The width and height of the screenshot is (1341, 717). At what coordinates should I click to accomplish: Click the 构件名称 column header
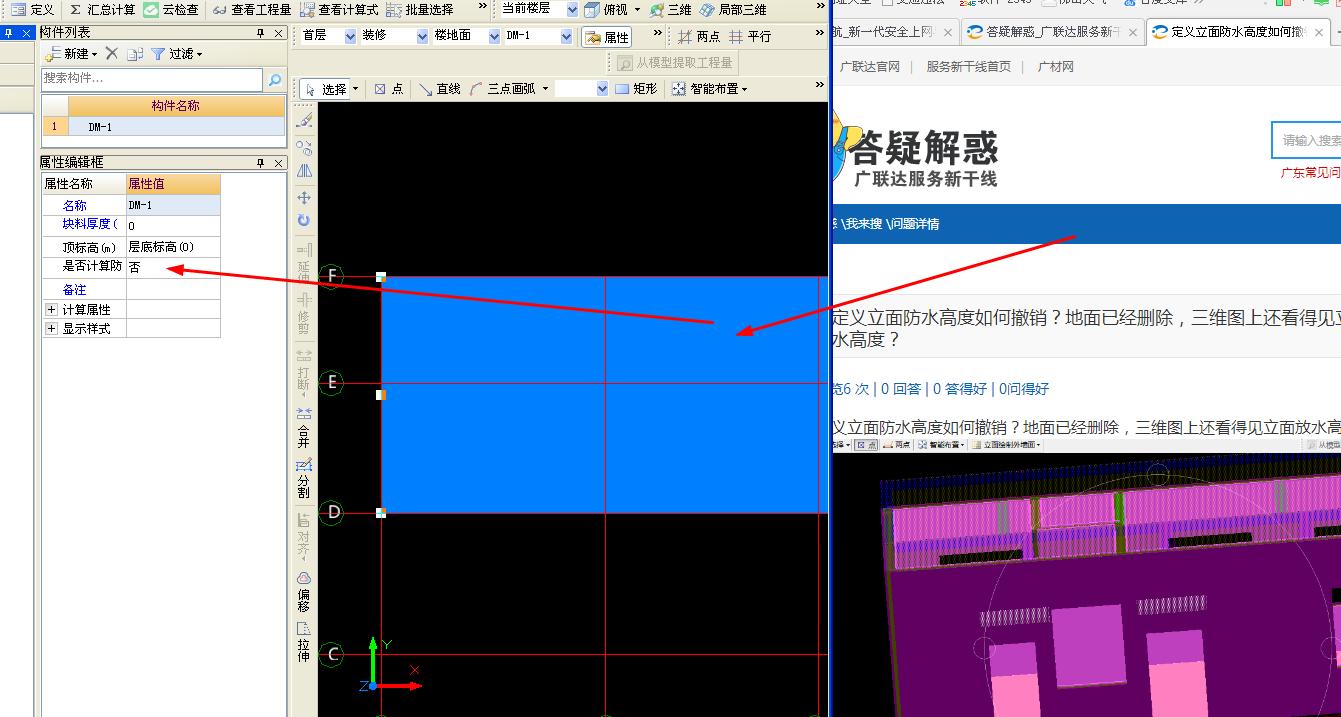tap(176, 106)
